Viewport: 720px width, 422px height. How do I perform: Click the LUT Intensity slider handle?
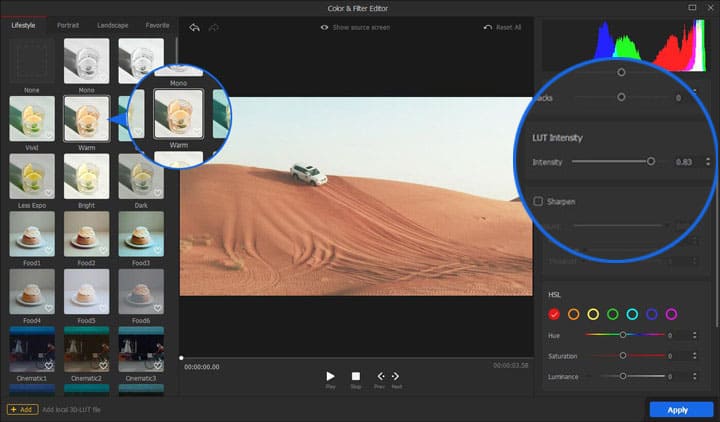(x=651, y=161)
